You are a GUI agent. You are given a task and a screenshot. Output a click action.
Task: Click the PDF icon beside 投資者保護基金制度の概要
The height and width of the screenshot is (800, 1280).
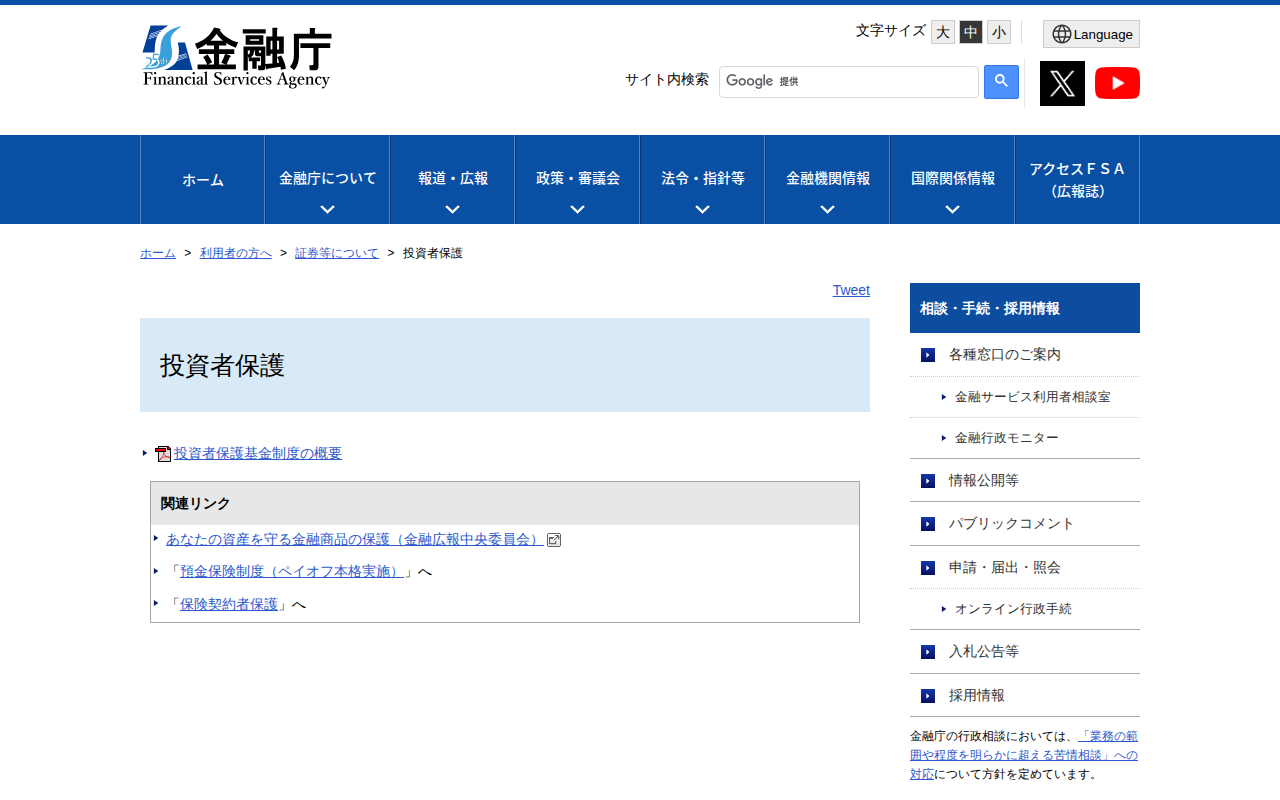(x=163, y=454)
